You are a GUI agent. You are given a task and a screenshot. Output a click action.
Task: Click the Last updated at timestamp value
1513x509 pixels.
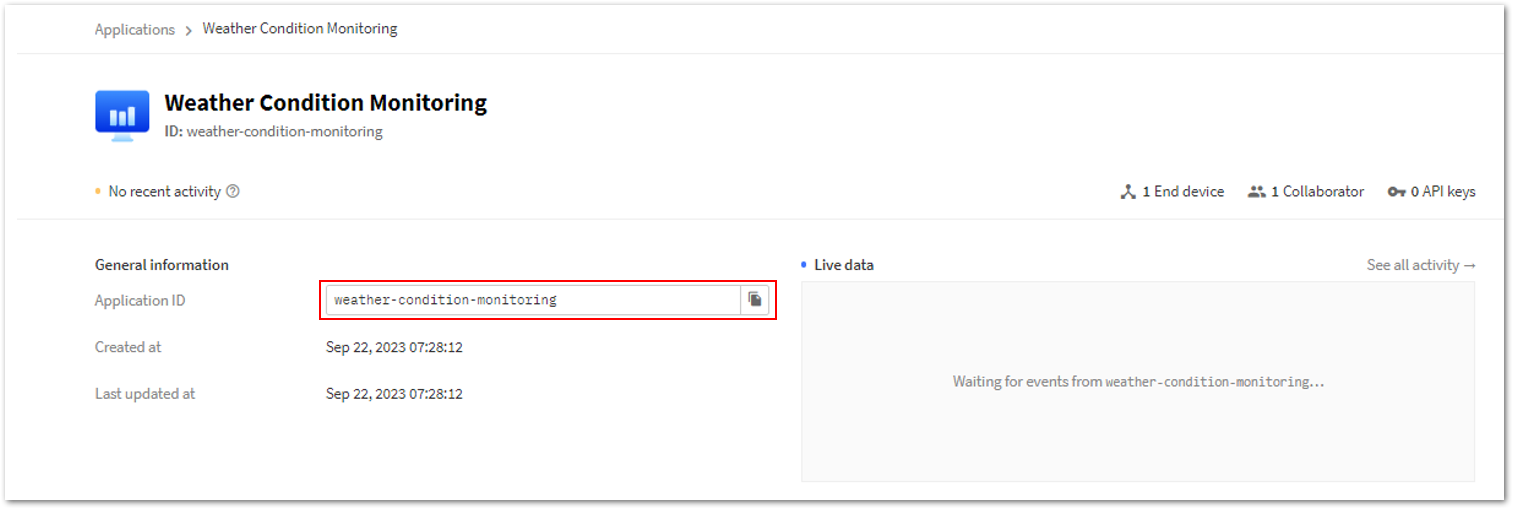coord(394,394)
